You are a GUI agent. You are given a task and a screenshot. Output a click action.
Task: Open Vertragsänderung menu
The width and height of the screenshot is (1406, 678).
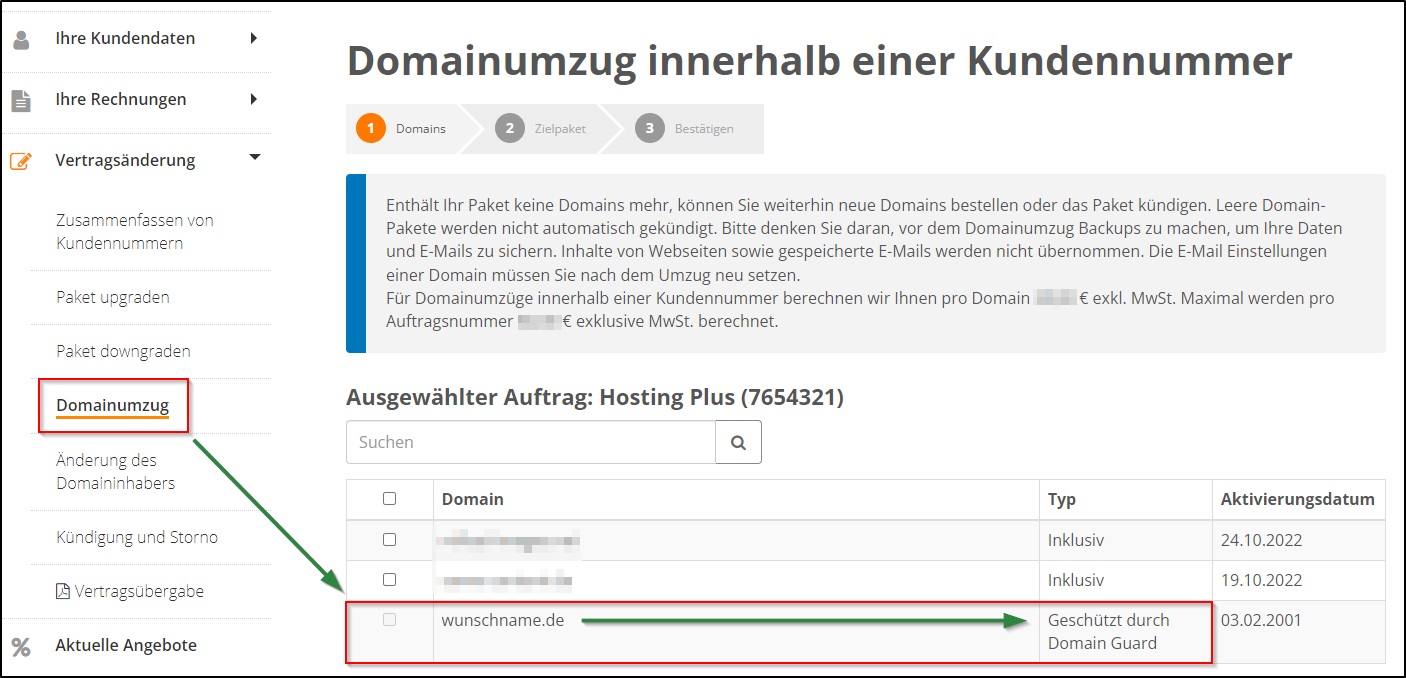(126, 160)
